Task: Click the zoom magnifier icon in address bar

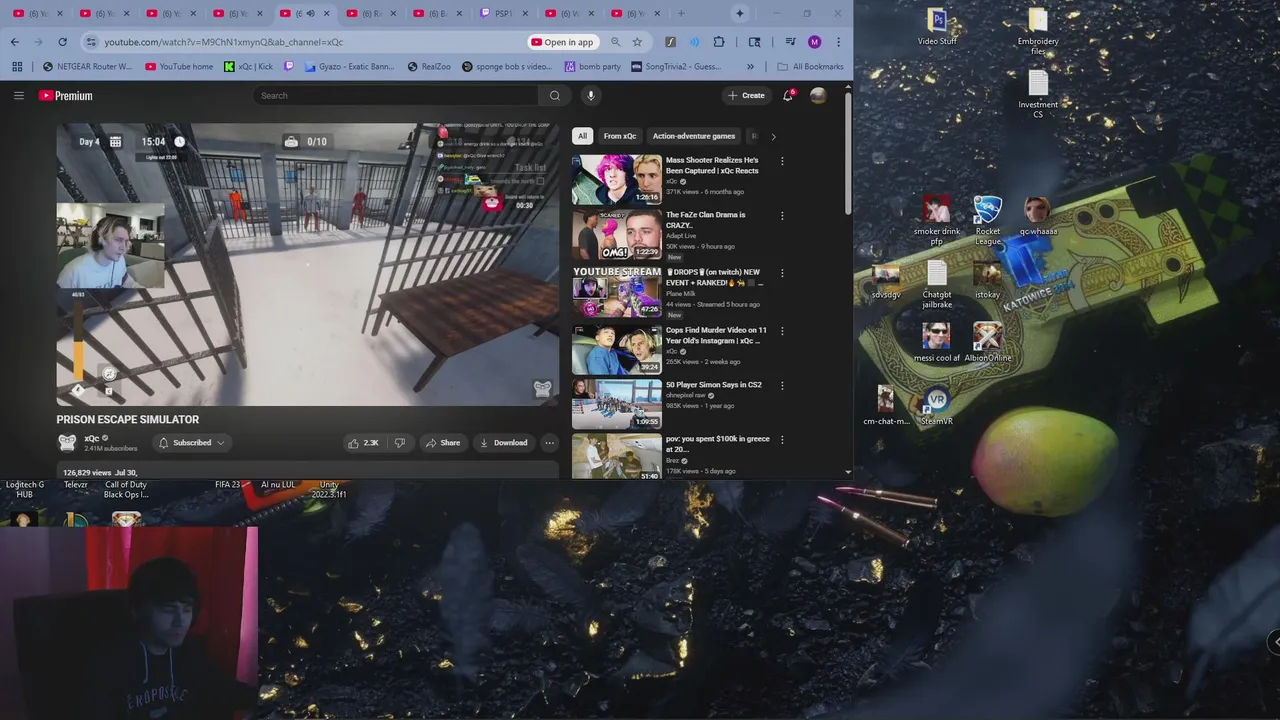Action: point(615,42)
